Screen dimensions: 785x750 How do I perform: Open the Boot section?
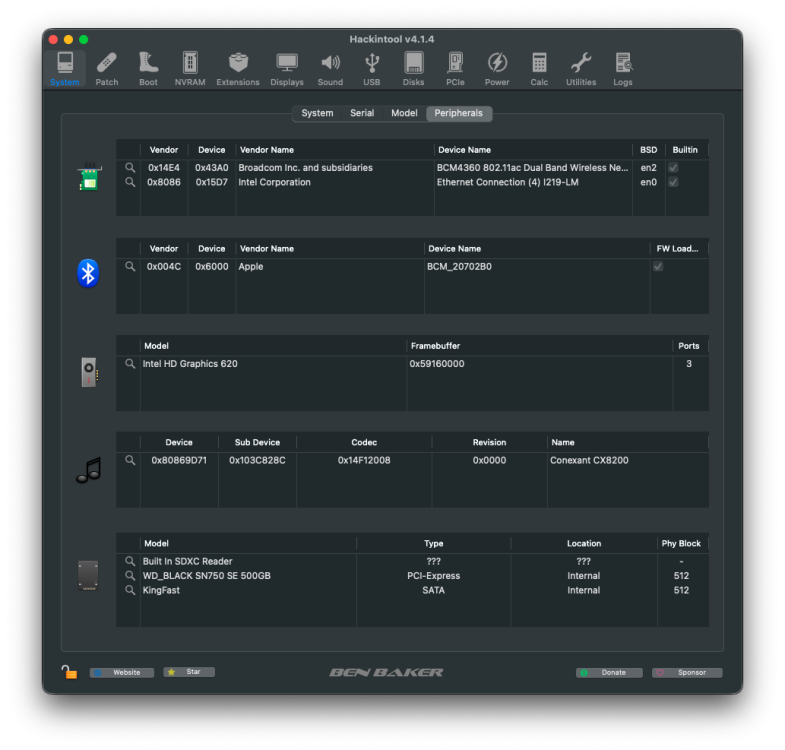[x=148, y=69]
